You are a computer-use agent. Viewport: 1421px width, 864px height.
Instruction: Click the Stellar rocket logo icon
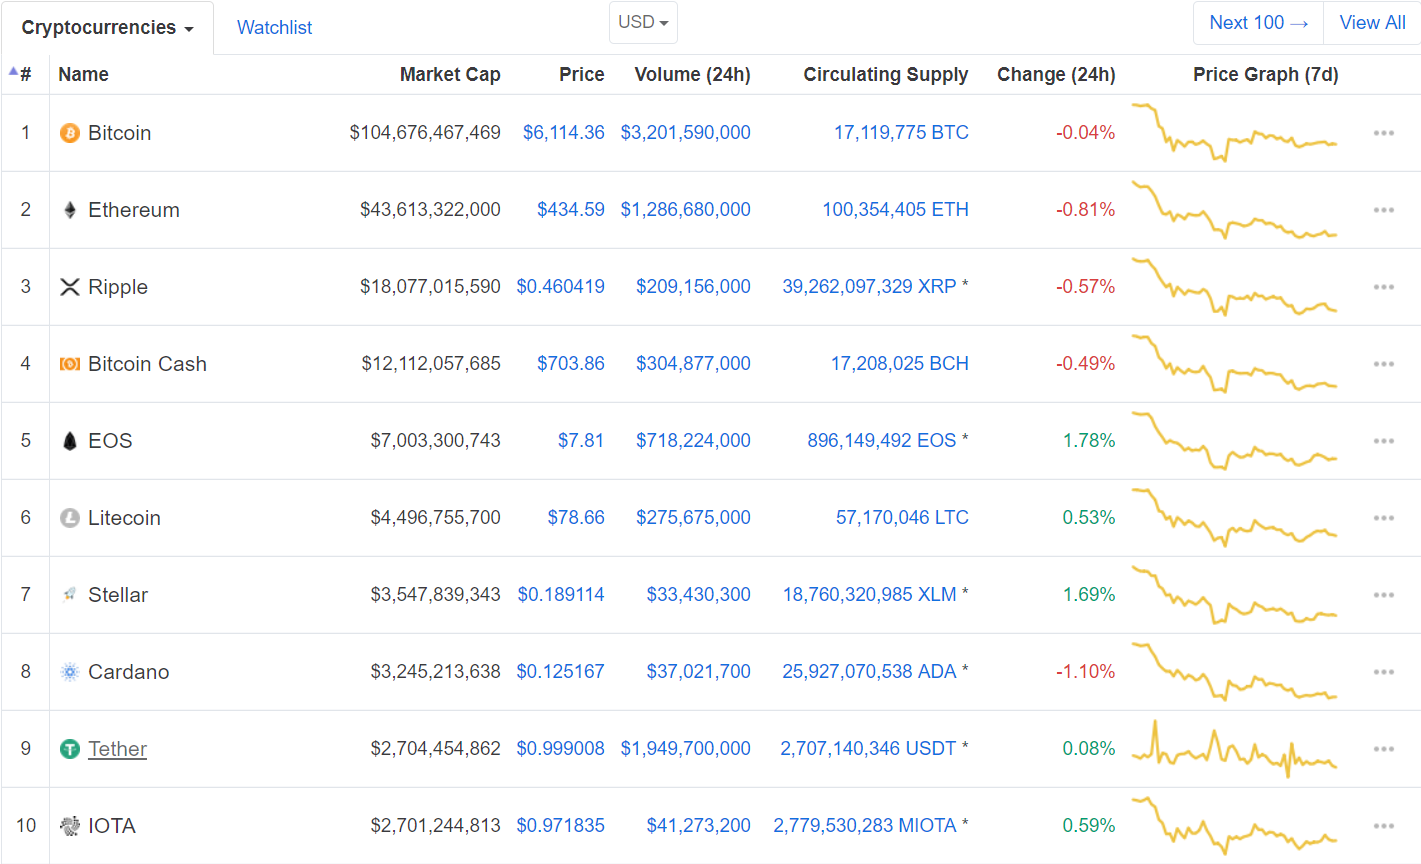pos(70,595)
